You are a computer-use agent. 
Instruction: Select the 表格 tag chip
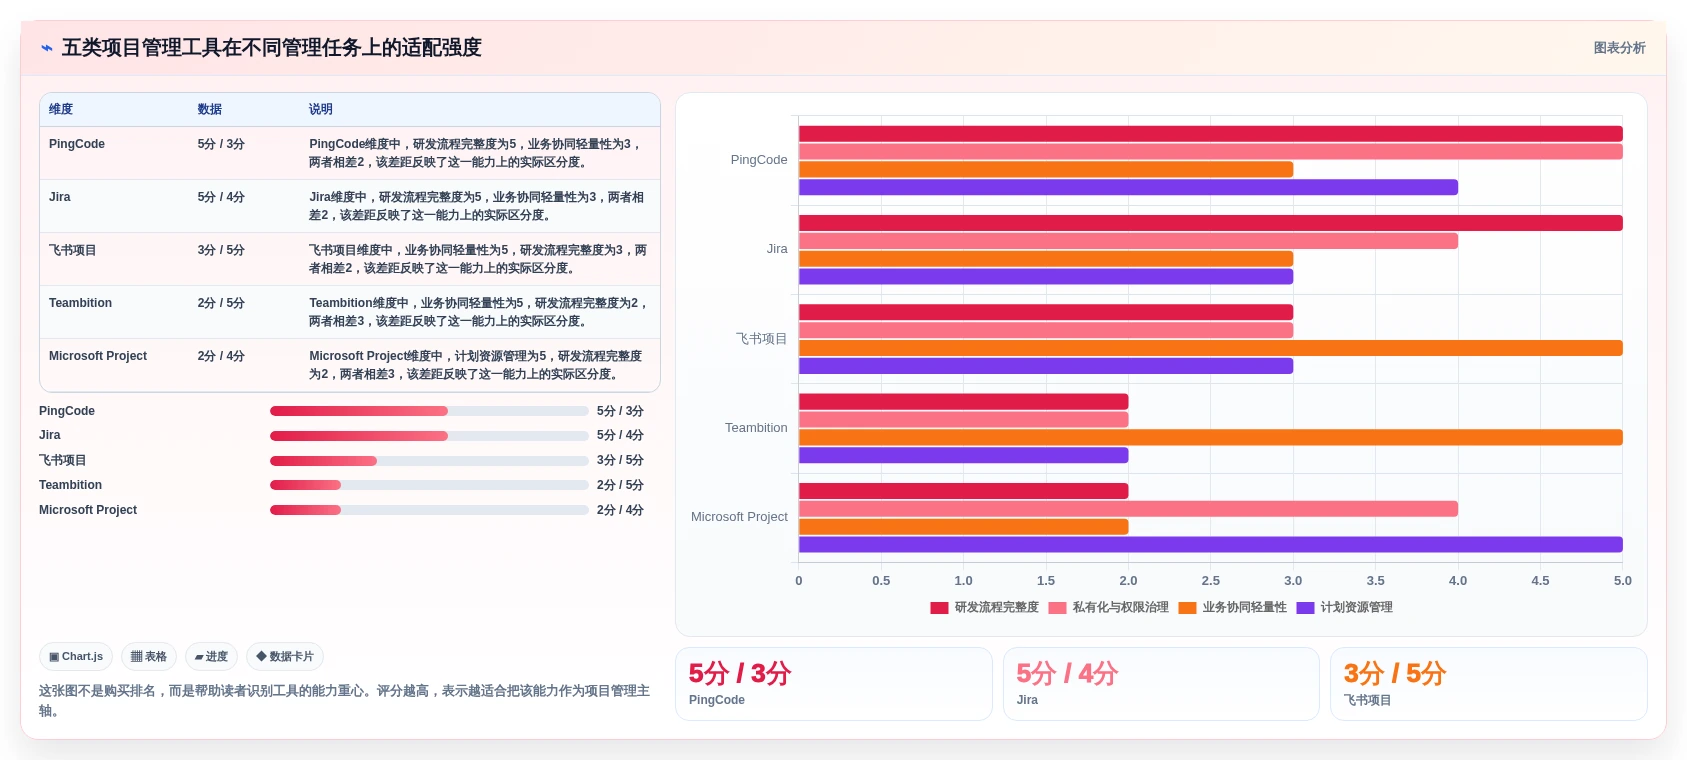point(149,657)
